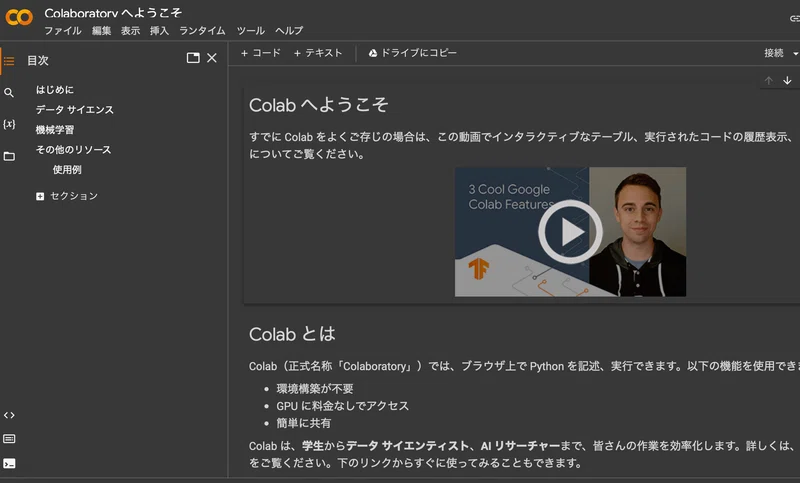This screenshot has width=800, height=483.
Task: Open the 編集 menu
Action: pyautogui.click(x=101, y=31)
